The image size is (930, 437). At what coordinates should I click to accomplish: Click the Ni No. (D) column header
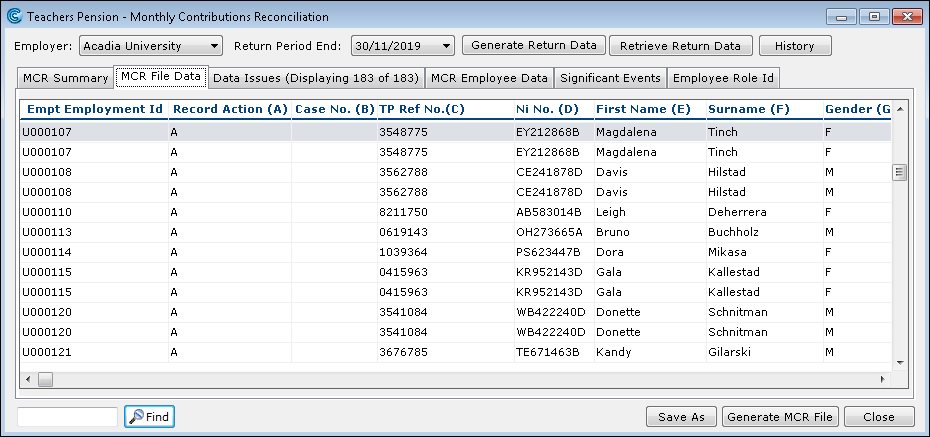pyautogui.click(x=555, y=110)
